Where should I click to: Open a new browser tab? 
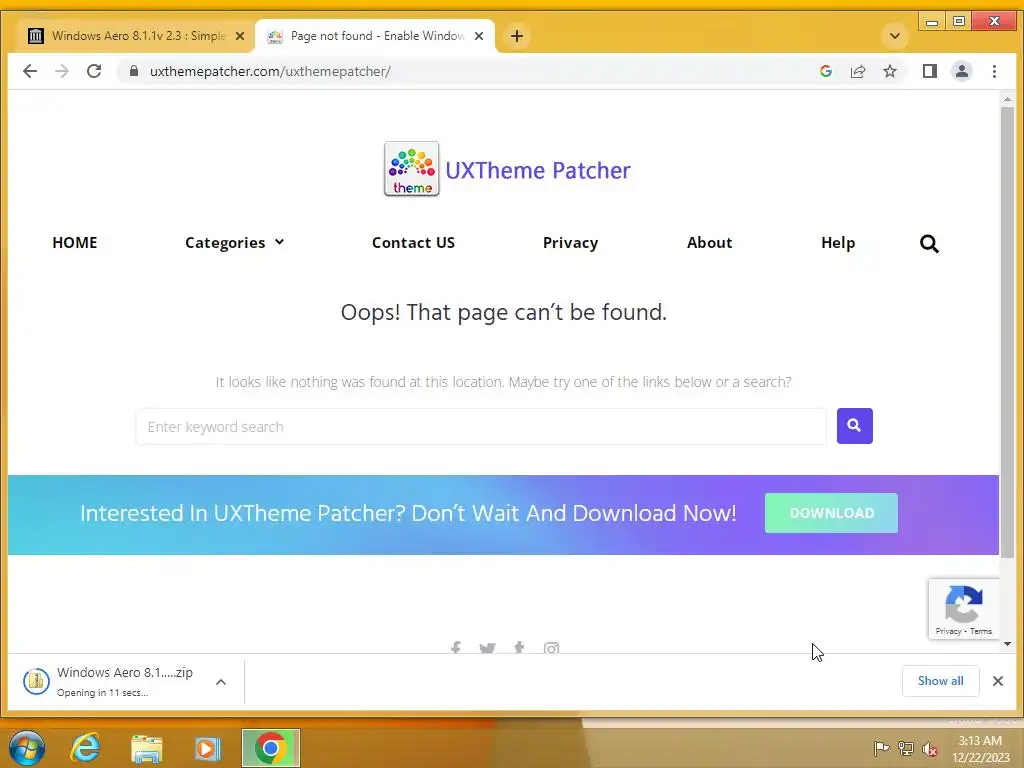click(x=517, y=36)
